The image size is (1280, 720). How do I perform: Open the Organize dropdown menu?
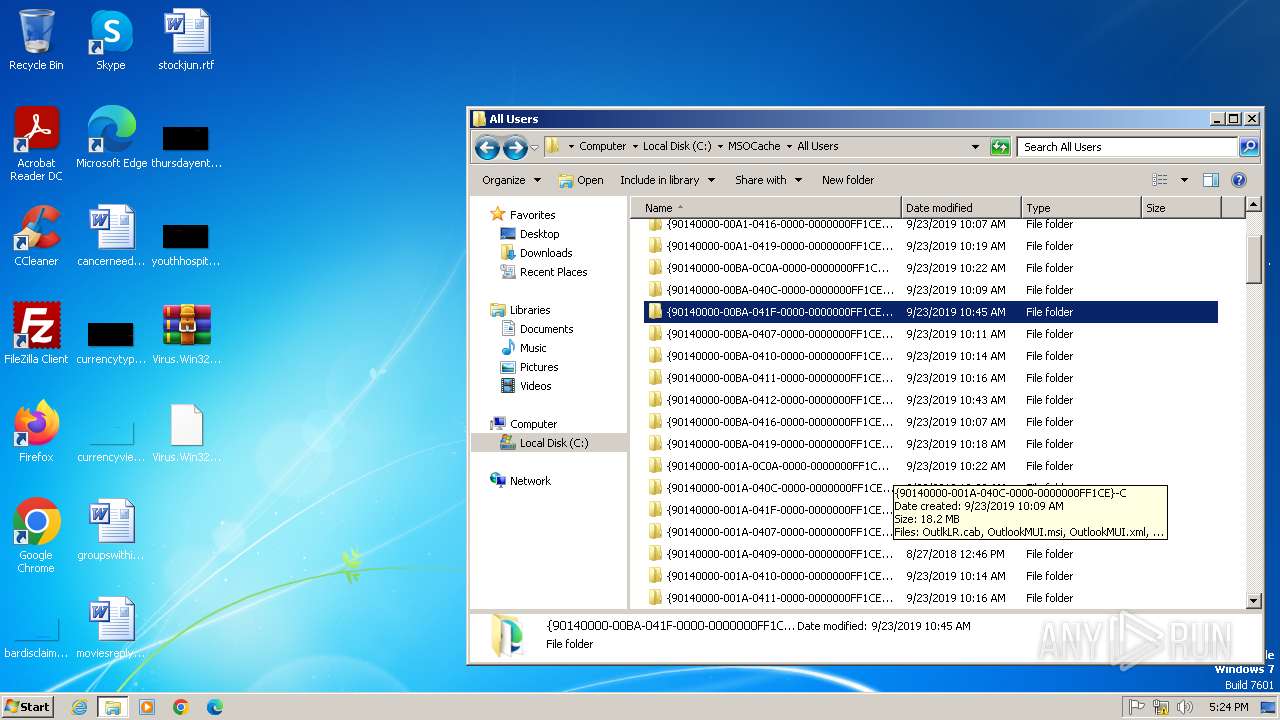(x=511, y=180)
